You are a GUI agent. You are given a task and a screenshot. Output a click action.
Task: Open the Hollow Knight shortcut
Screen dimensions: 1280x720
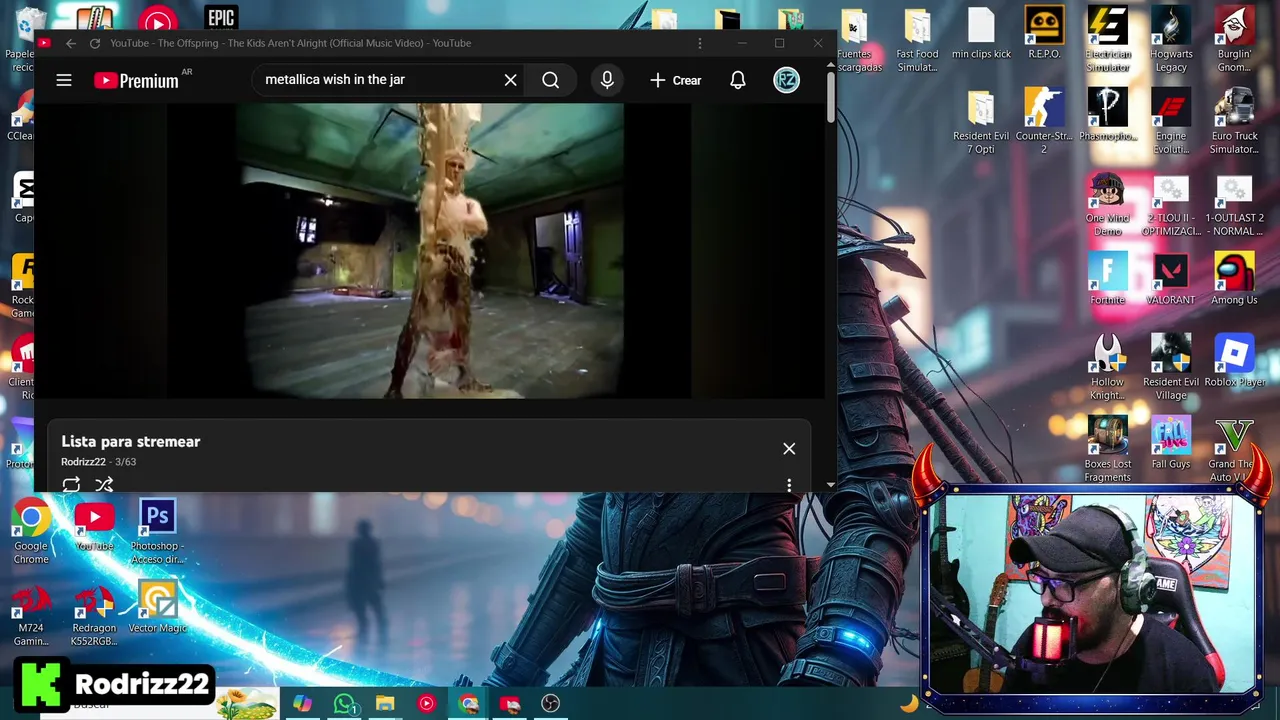click(1107, 368)
